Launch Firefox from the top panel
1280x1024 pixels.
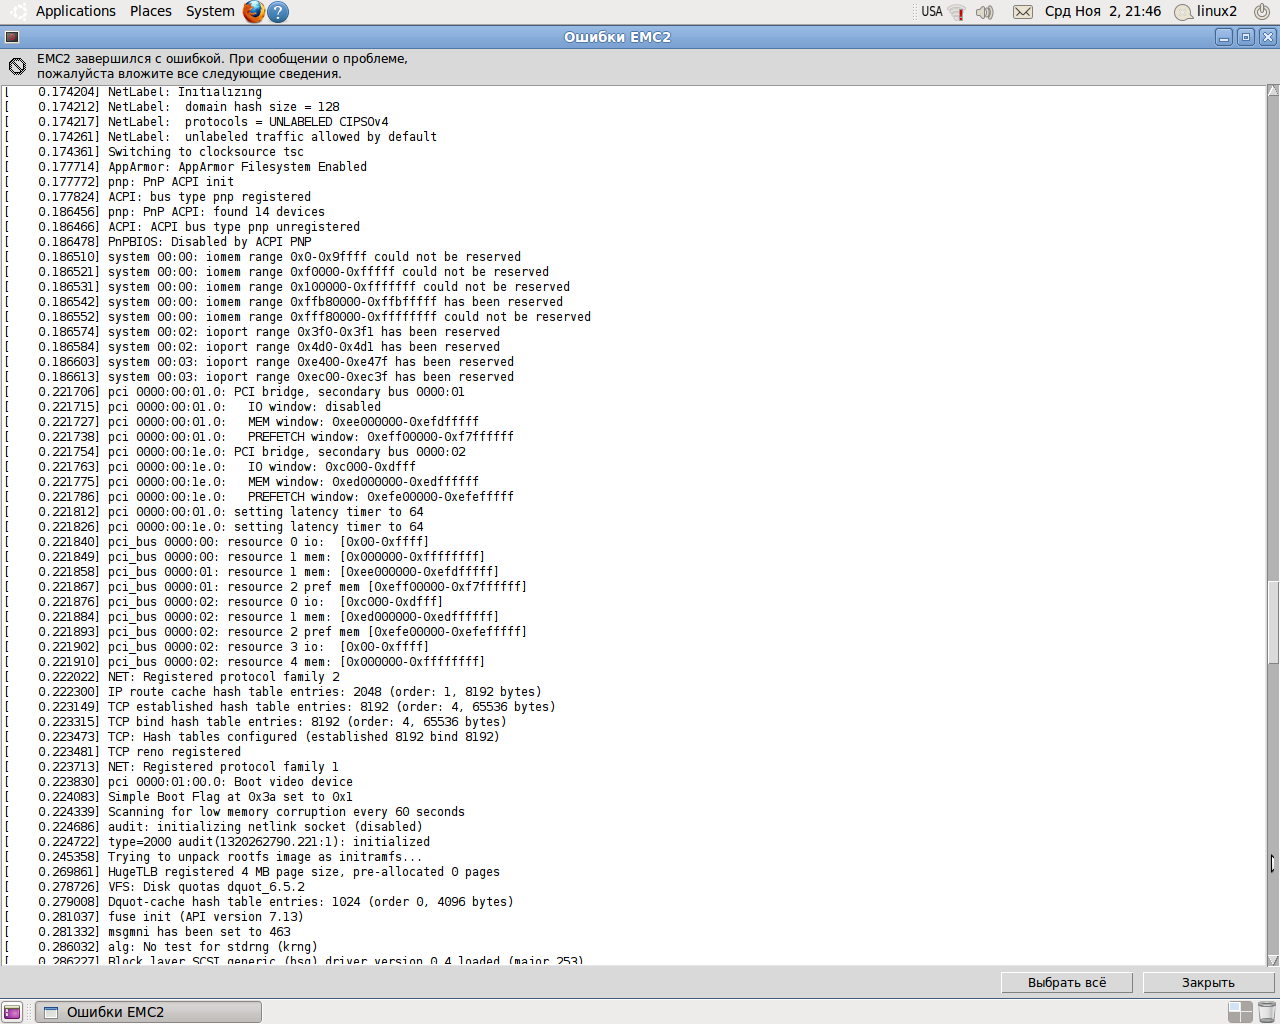coord(254,12)
